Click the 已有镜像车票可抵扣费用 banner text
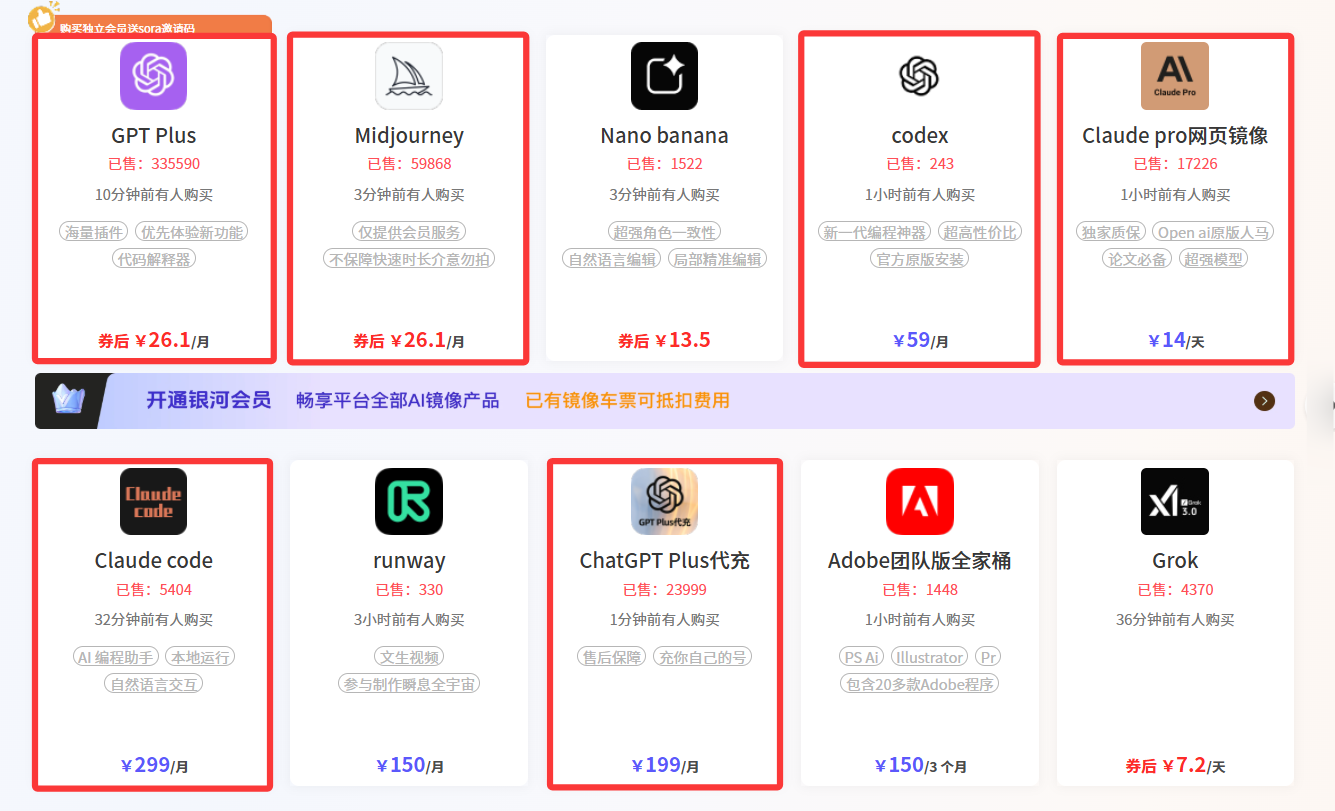Image resolution: width=1335 pixels, height=811 pixels. click(x=628, y=401)
